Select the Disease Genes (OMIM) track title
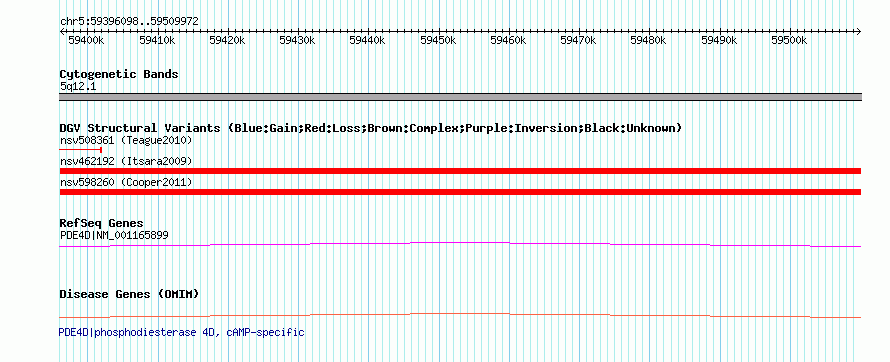This screenshot has height=362, width=890. [x=129, y=294]
